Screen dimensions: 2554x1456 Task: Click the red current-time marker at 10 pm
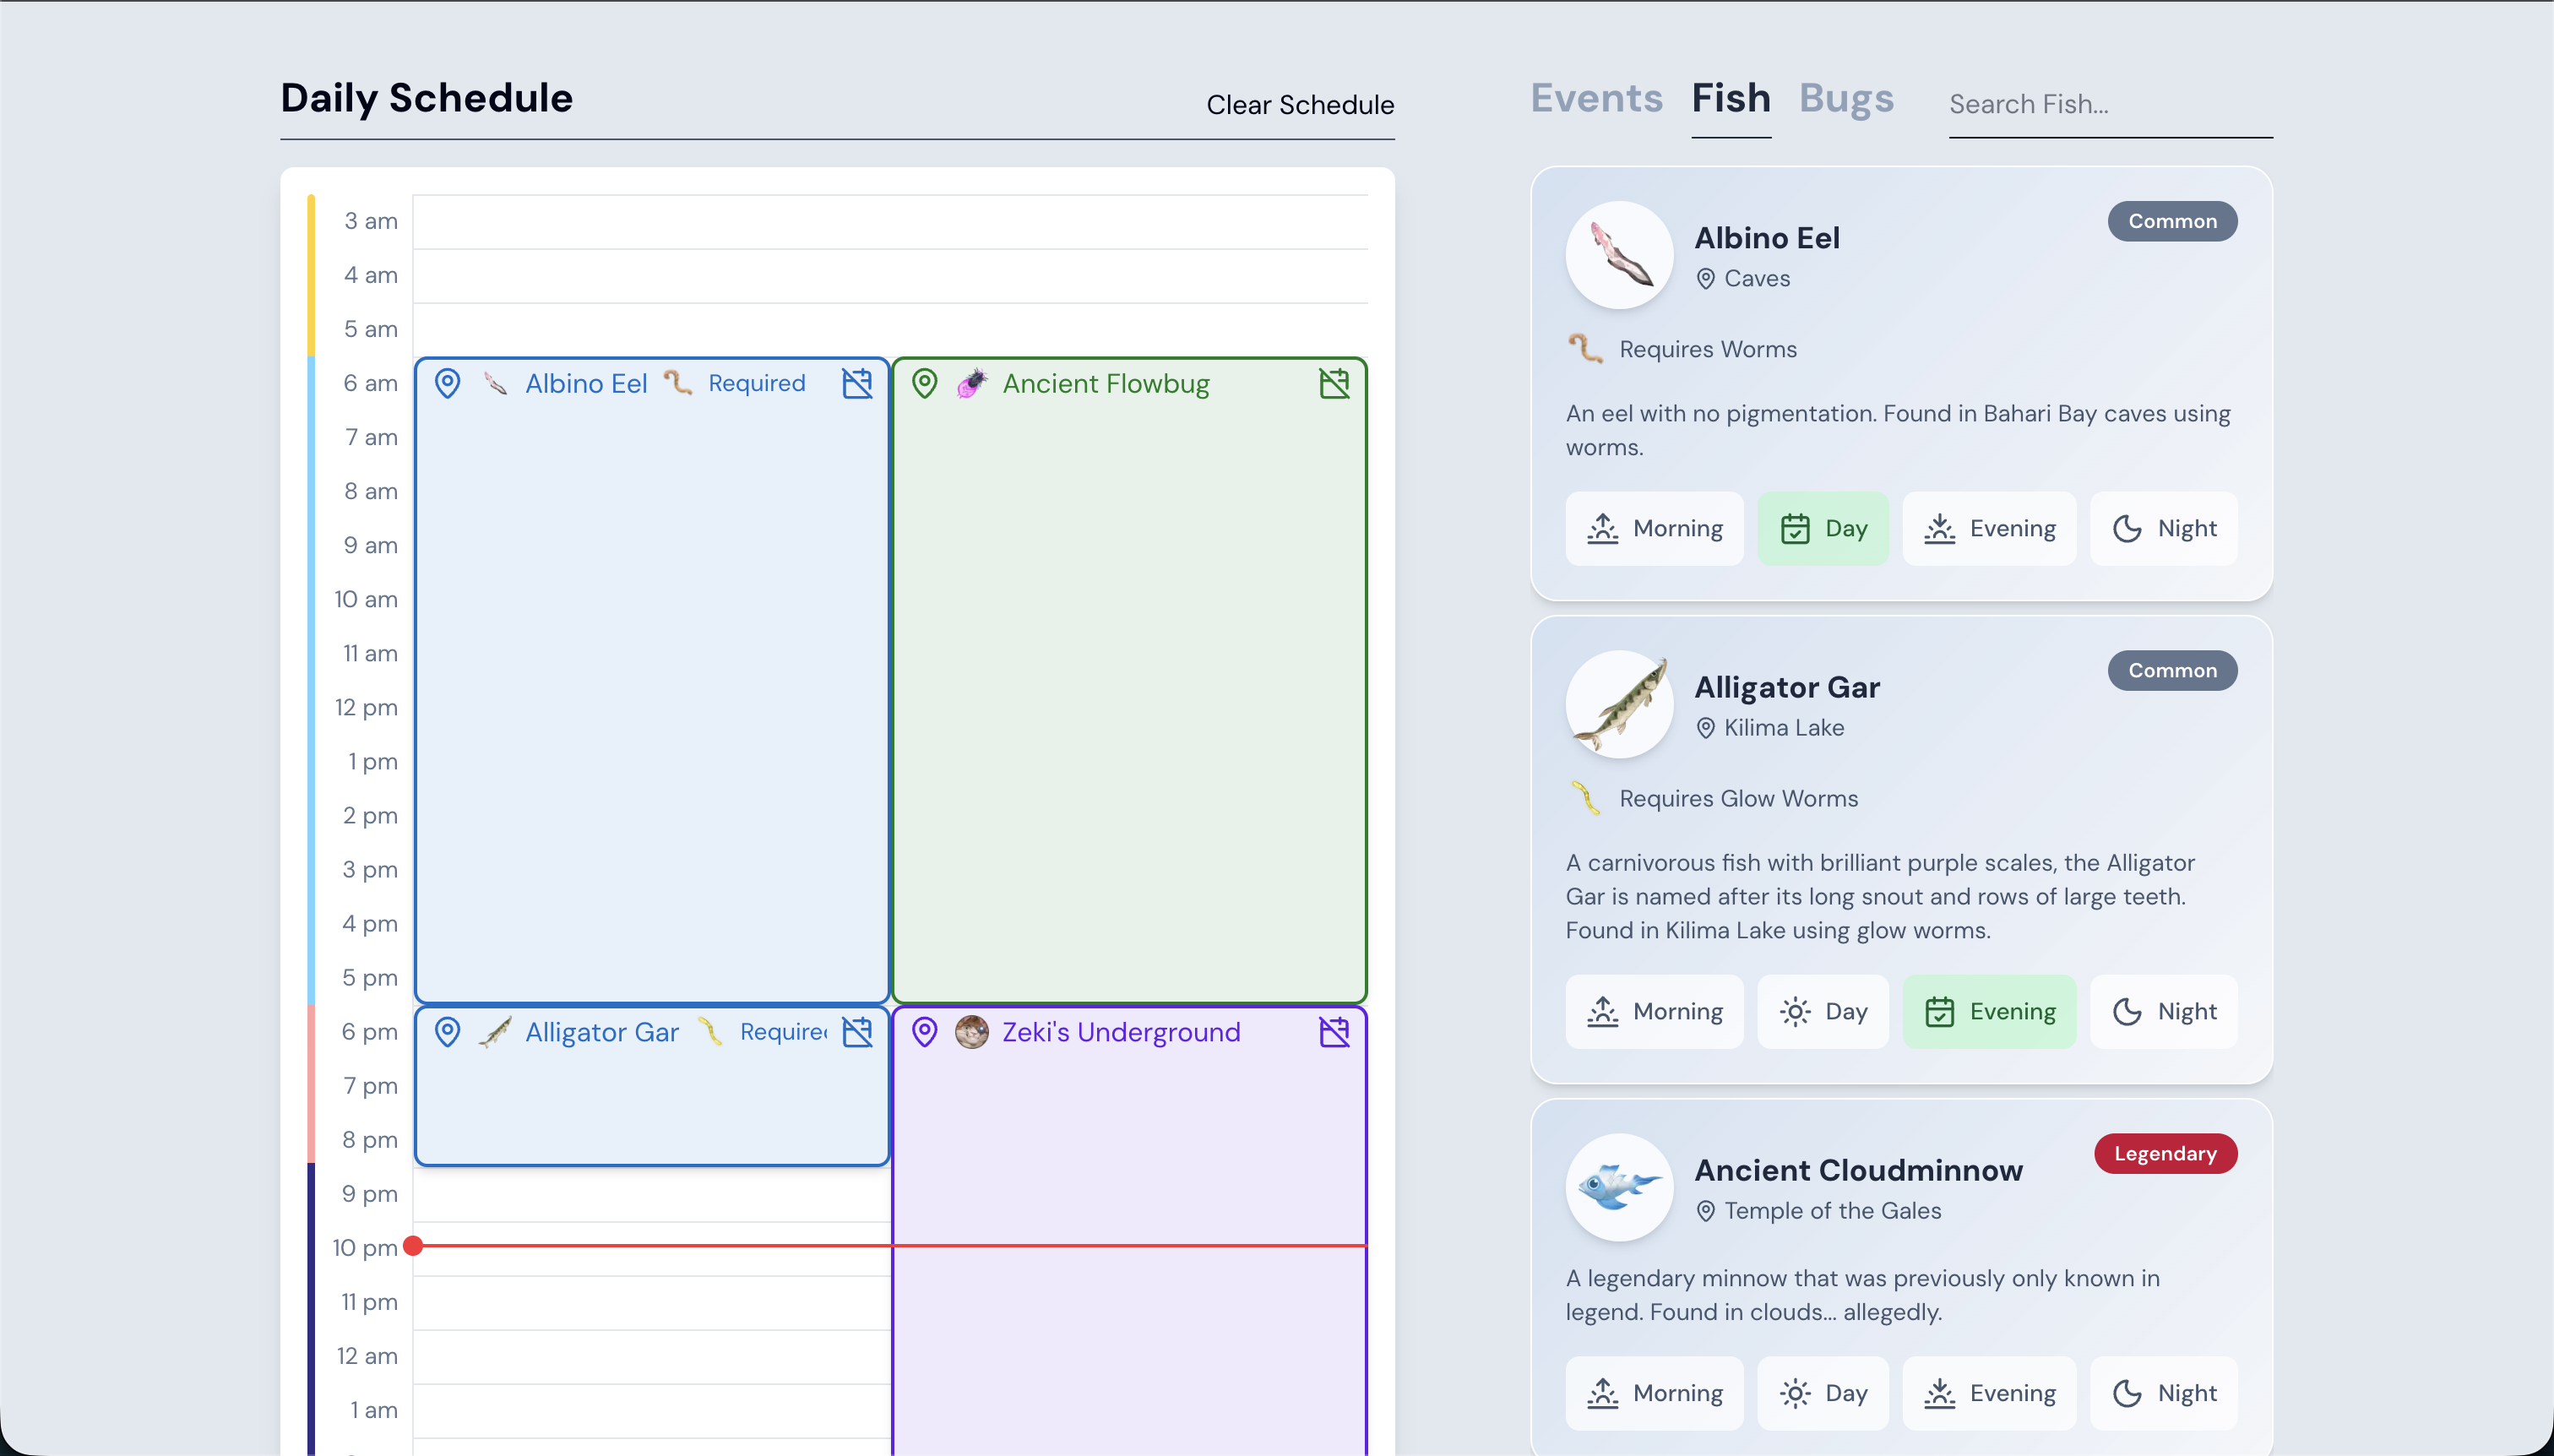(x=415, y=1246)
